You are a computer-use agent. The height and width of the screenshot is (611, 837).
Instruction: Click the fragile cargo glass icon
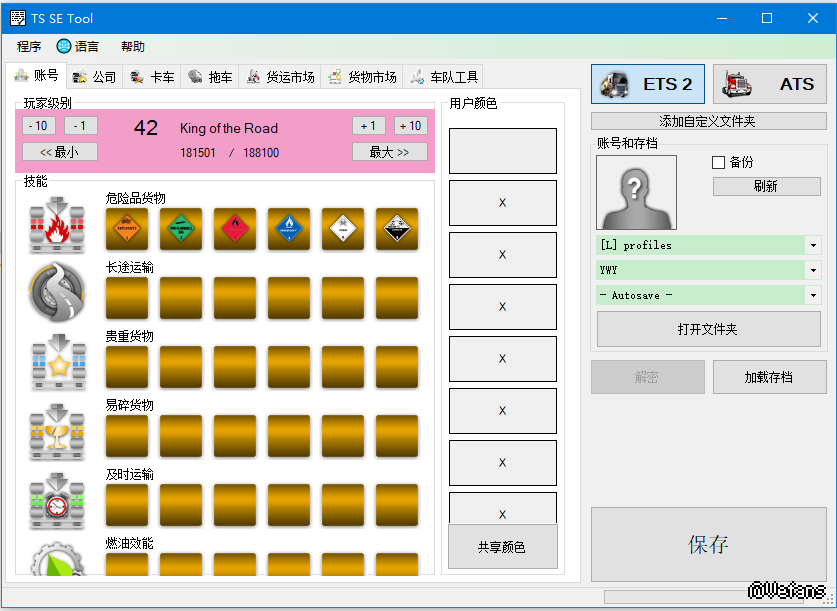[x=57, y=431]
